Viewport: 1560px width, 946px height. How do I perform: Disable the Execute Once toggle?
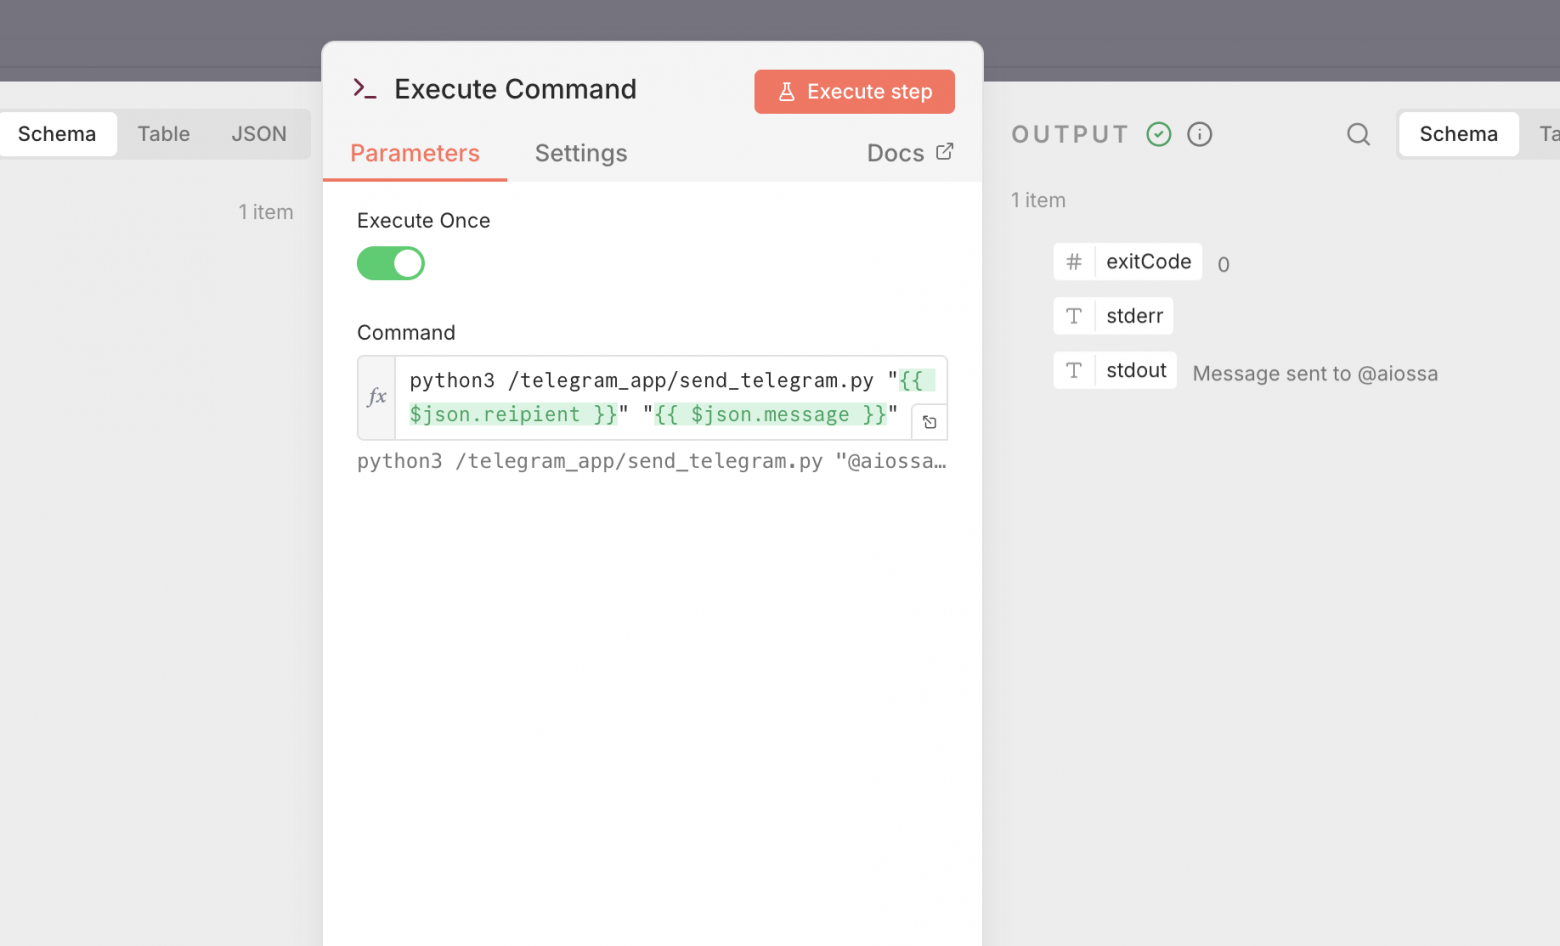[390, 263]
